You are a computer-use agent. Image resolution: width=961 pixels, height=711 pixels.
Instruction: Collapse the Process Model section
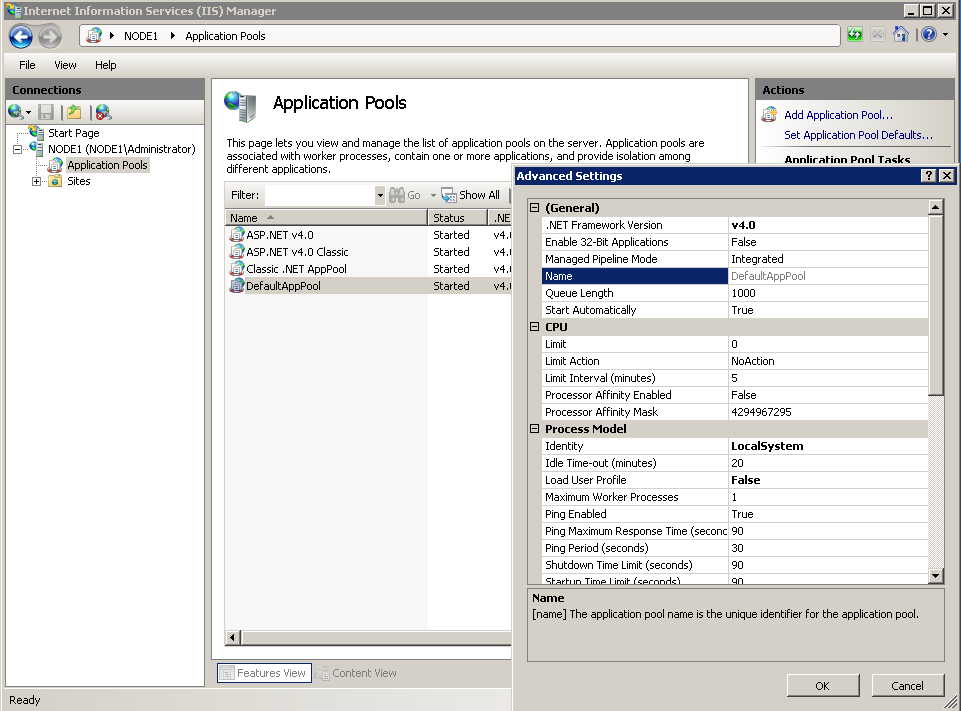pos(534,429)
